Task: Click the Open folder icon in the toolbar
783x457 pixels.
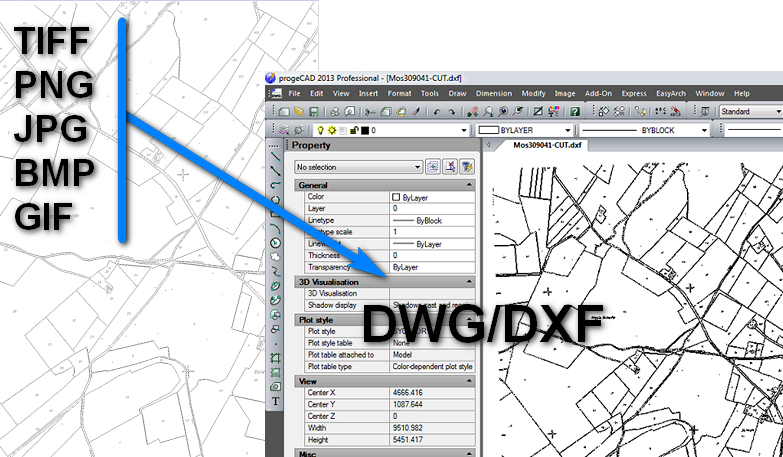Action: tap(299, 111)
